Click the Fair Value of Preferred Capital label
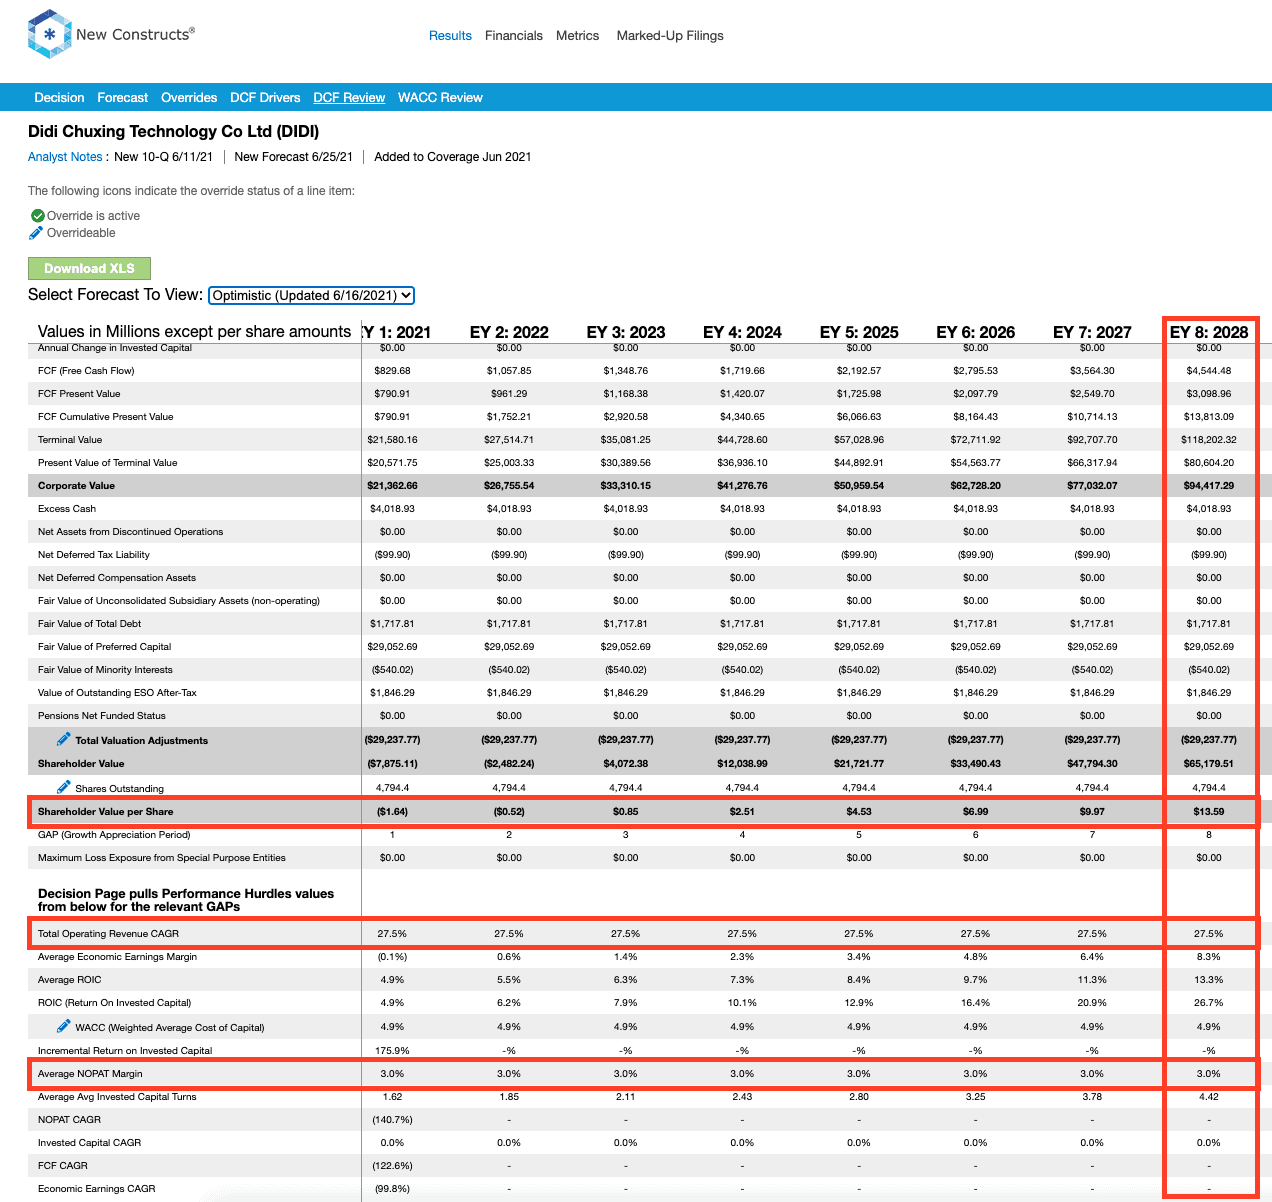This screenshot has height=1202, width=1272. [x=104, y=647]
